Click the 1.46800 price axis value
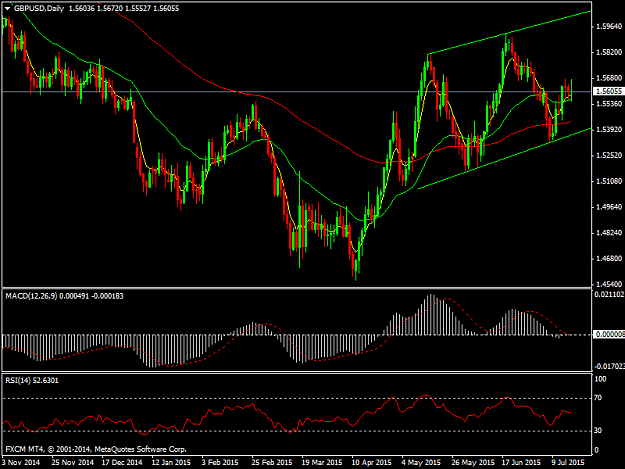 (x=609, y=259)
